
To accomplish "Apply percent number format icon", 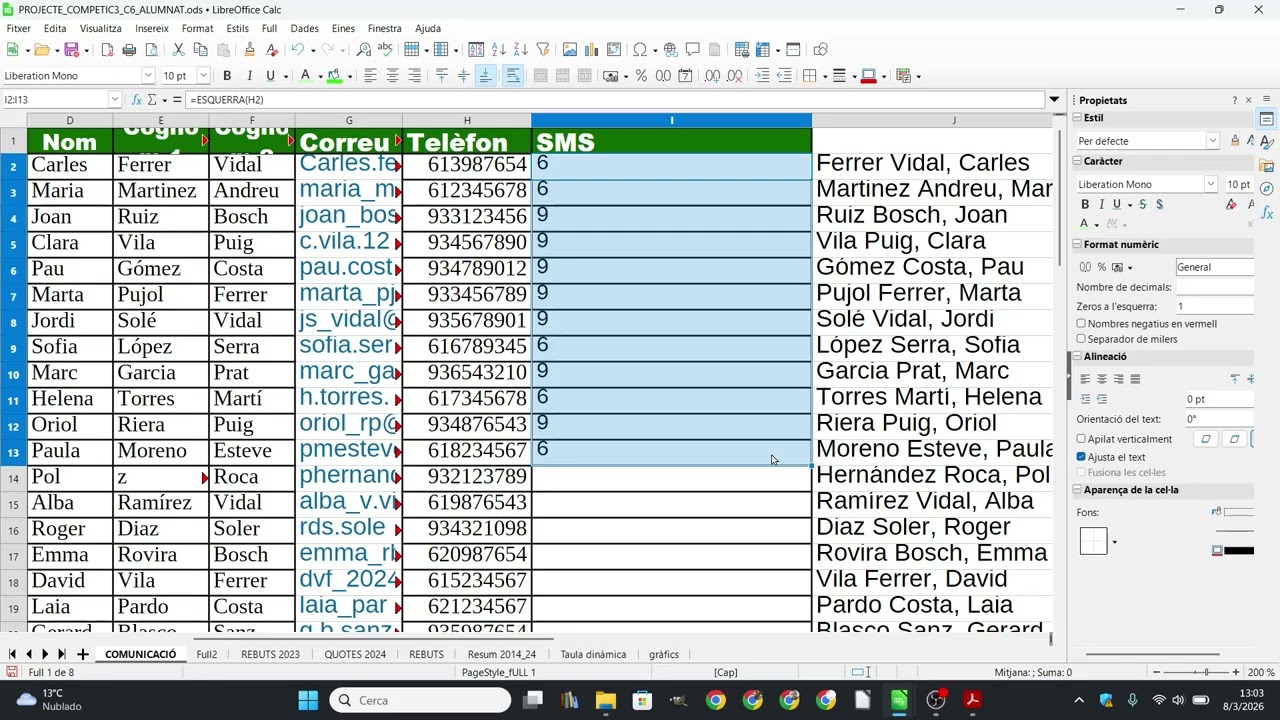I will point(641,76).
